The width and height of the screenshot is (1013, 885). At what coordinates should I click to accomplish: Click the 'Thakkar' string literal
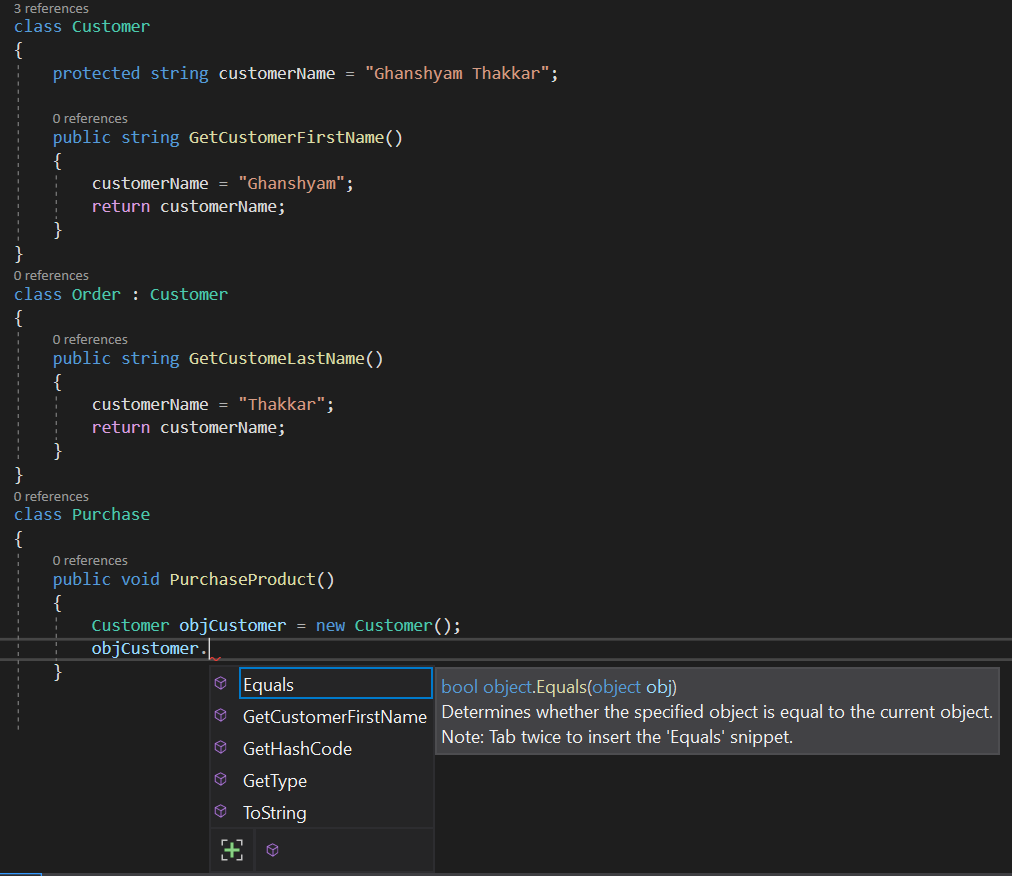(282, 403)
